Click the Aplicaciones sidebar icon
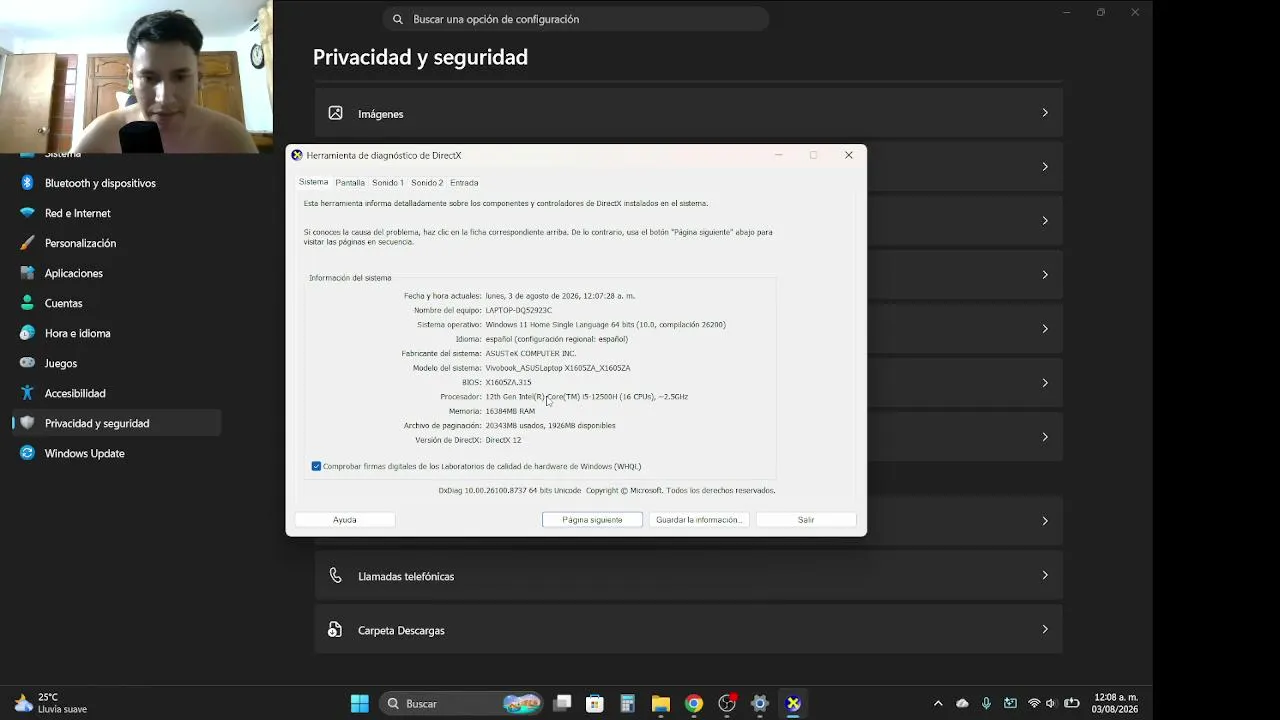 click(x=27, y=273)
